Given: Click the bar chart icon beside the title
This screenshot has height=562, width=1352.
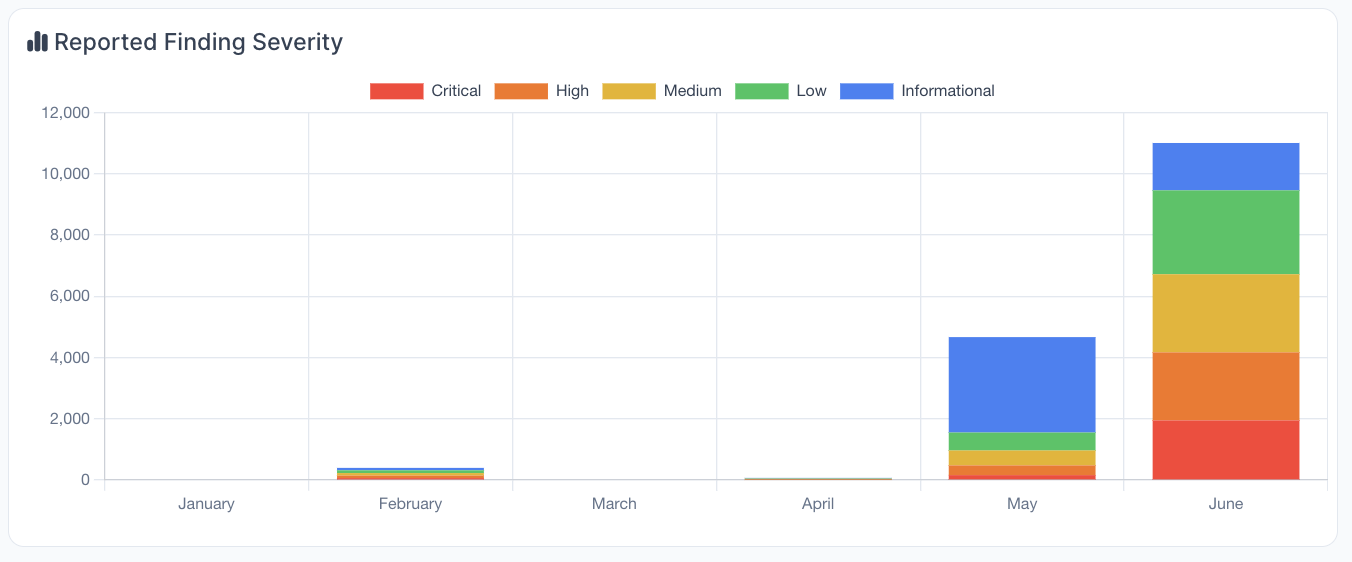Looking at the screenshot, I should 37,42.
